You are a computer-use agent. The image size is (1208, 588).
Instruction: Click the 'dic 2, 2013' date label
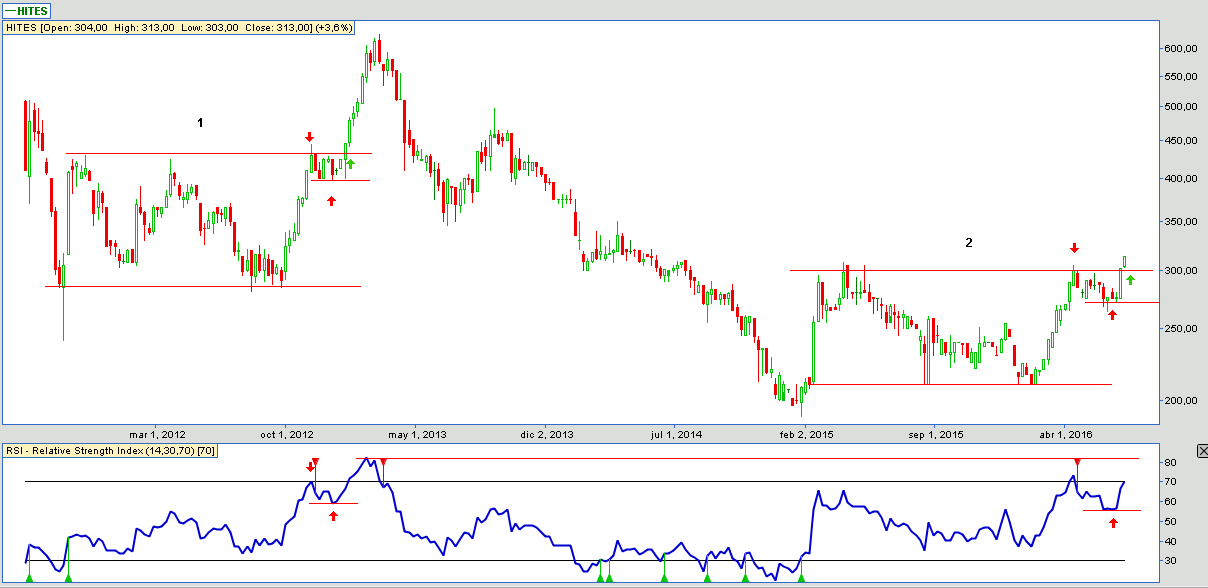click(x=546, y=434)
